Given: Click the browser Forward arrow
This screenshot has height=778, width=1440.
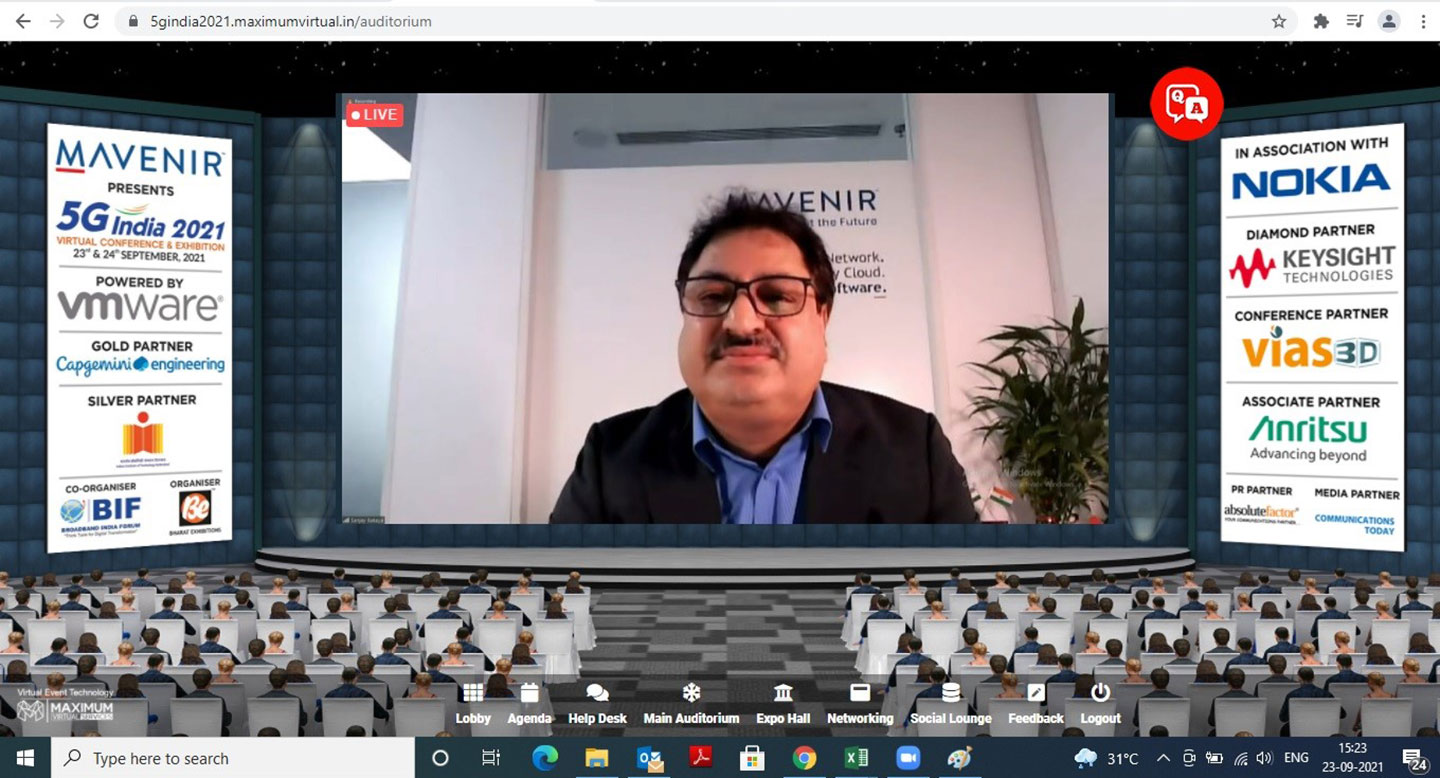Looking at the screenshot, I should point(57,21).
